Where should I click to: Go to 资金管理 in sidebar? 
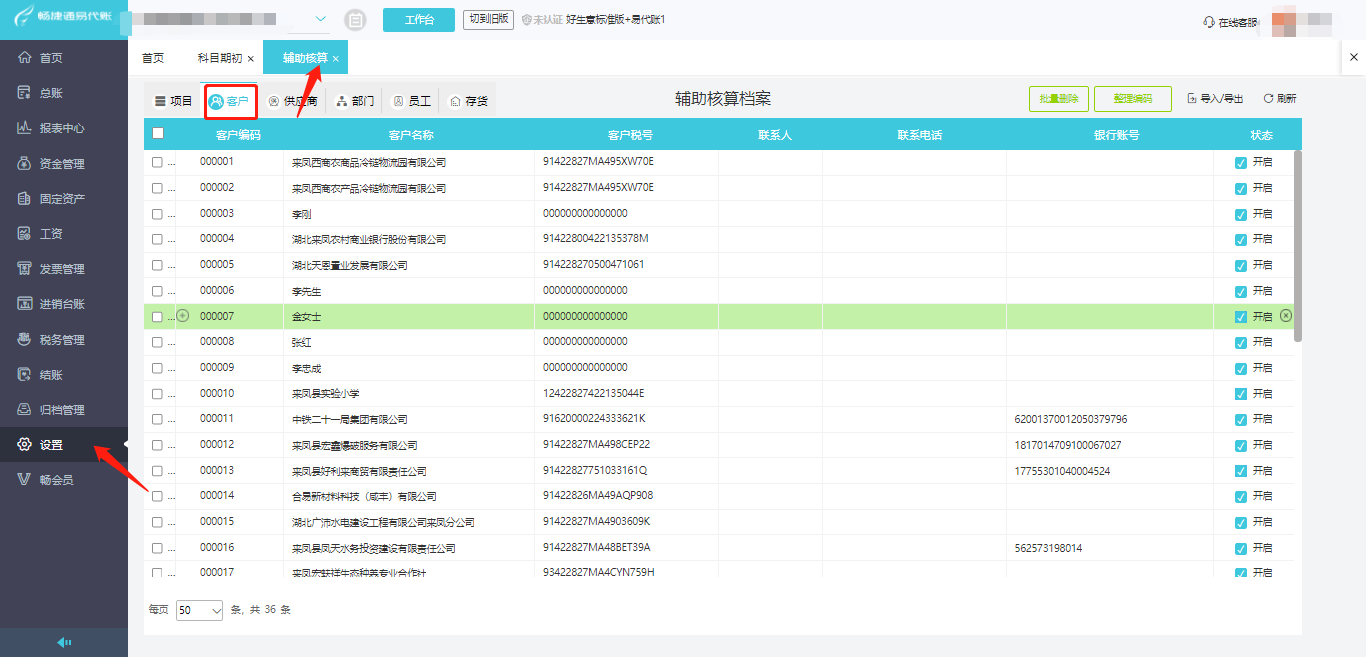coord(64,163)
